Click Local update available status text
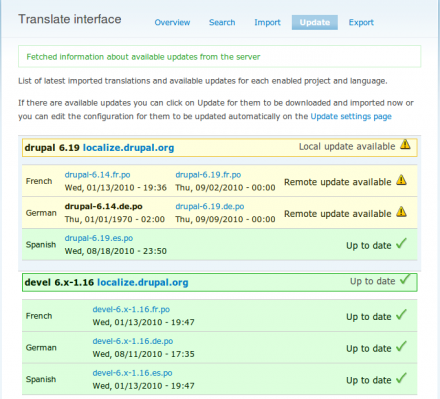The image size is (440, 399). tap(347, 147)
